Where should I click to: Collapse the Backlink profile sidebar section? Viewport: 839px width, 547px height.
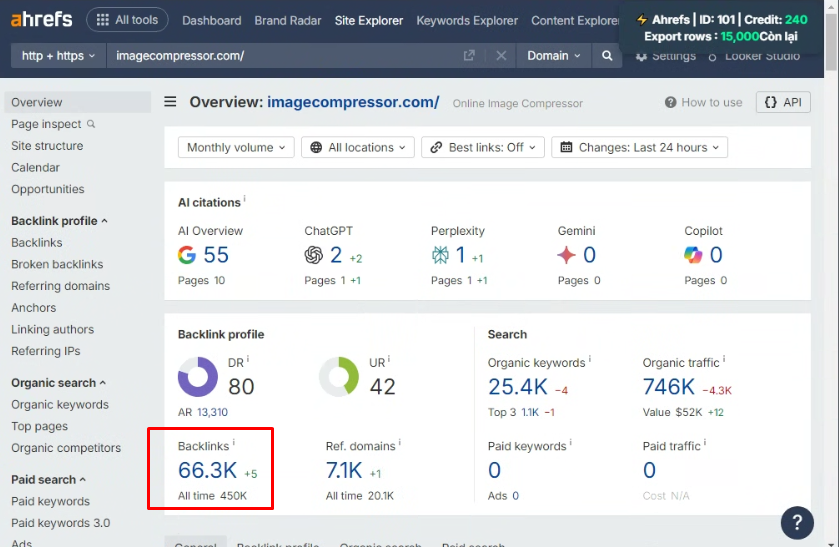pyautogui.click(x=59, y=221)
